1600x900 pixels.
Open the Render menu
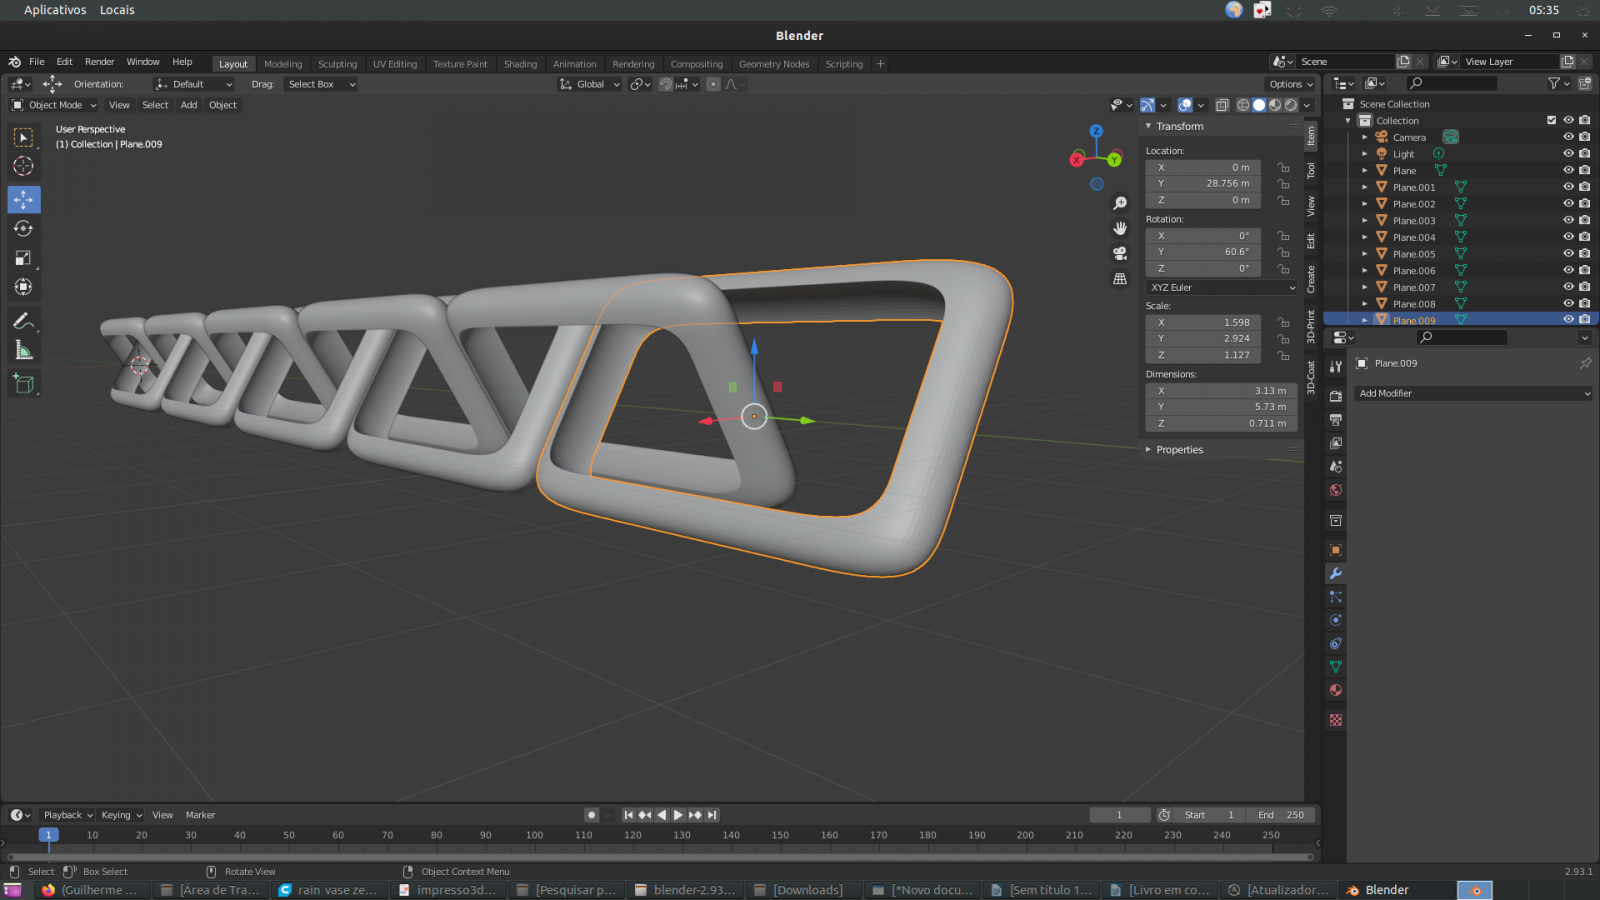(99, 61)
